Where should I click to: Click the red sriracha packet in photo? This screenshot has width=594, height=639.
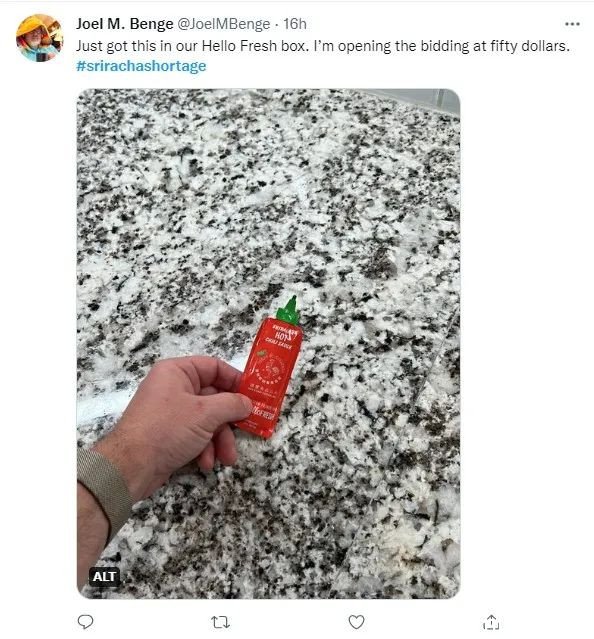click(x=270, y=377)
